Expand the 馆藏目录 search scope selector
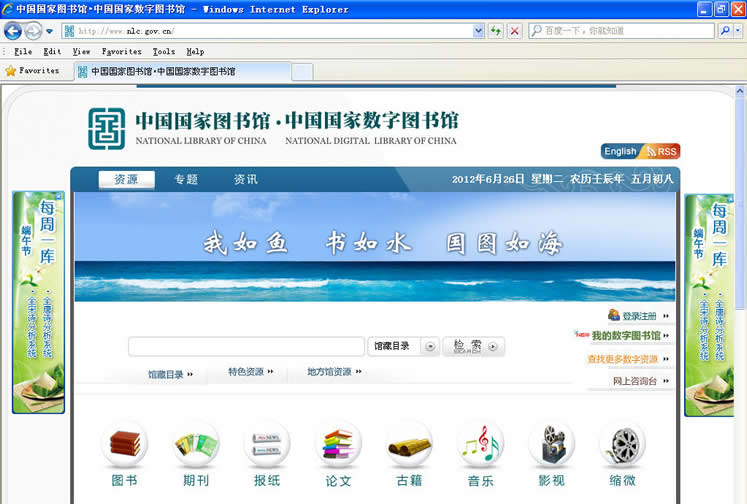 (430, 346)
